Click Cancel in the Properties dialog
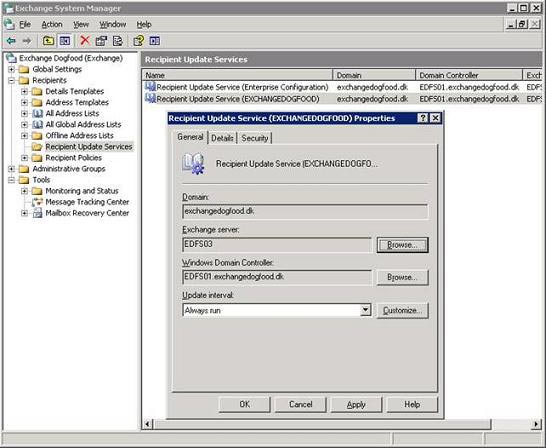 tap(301, 404)
